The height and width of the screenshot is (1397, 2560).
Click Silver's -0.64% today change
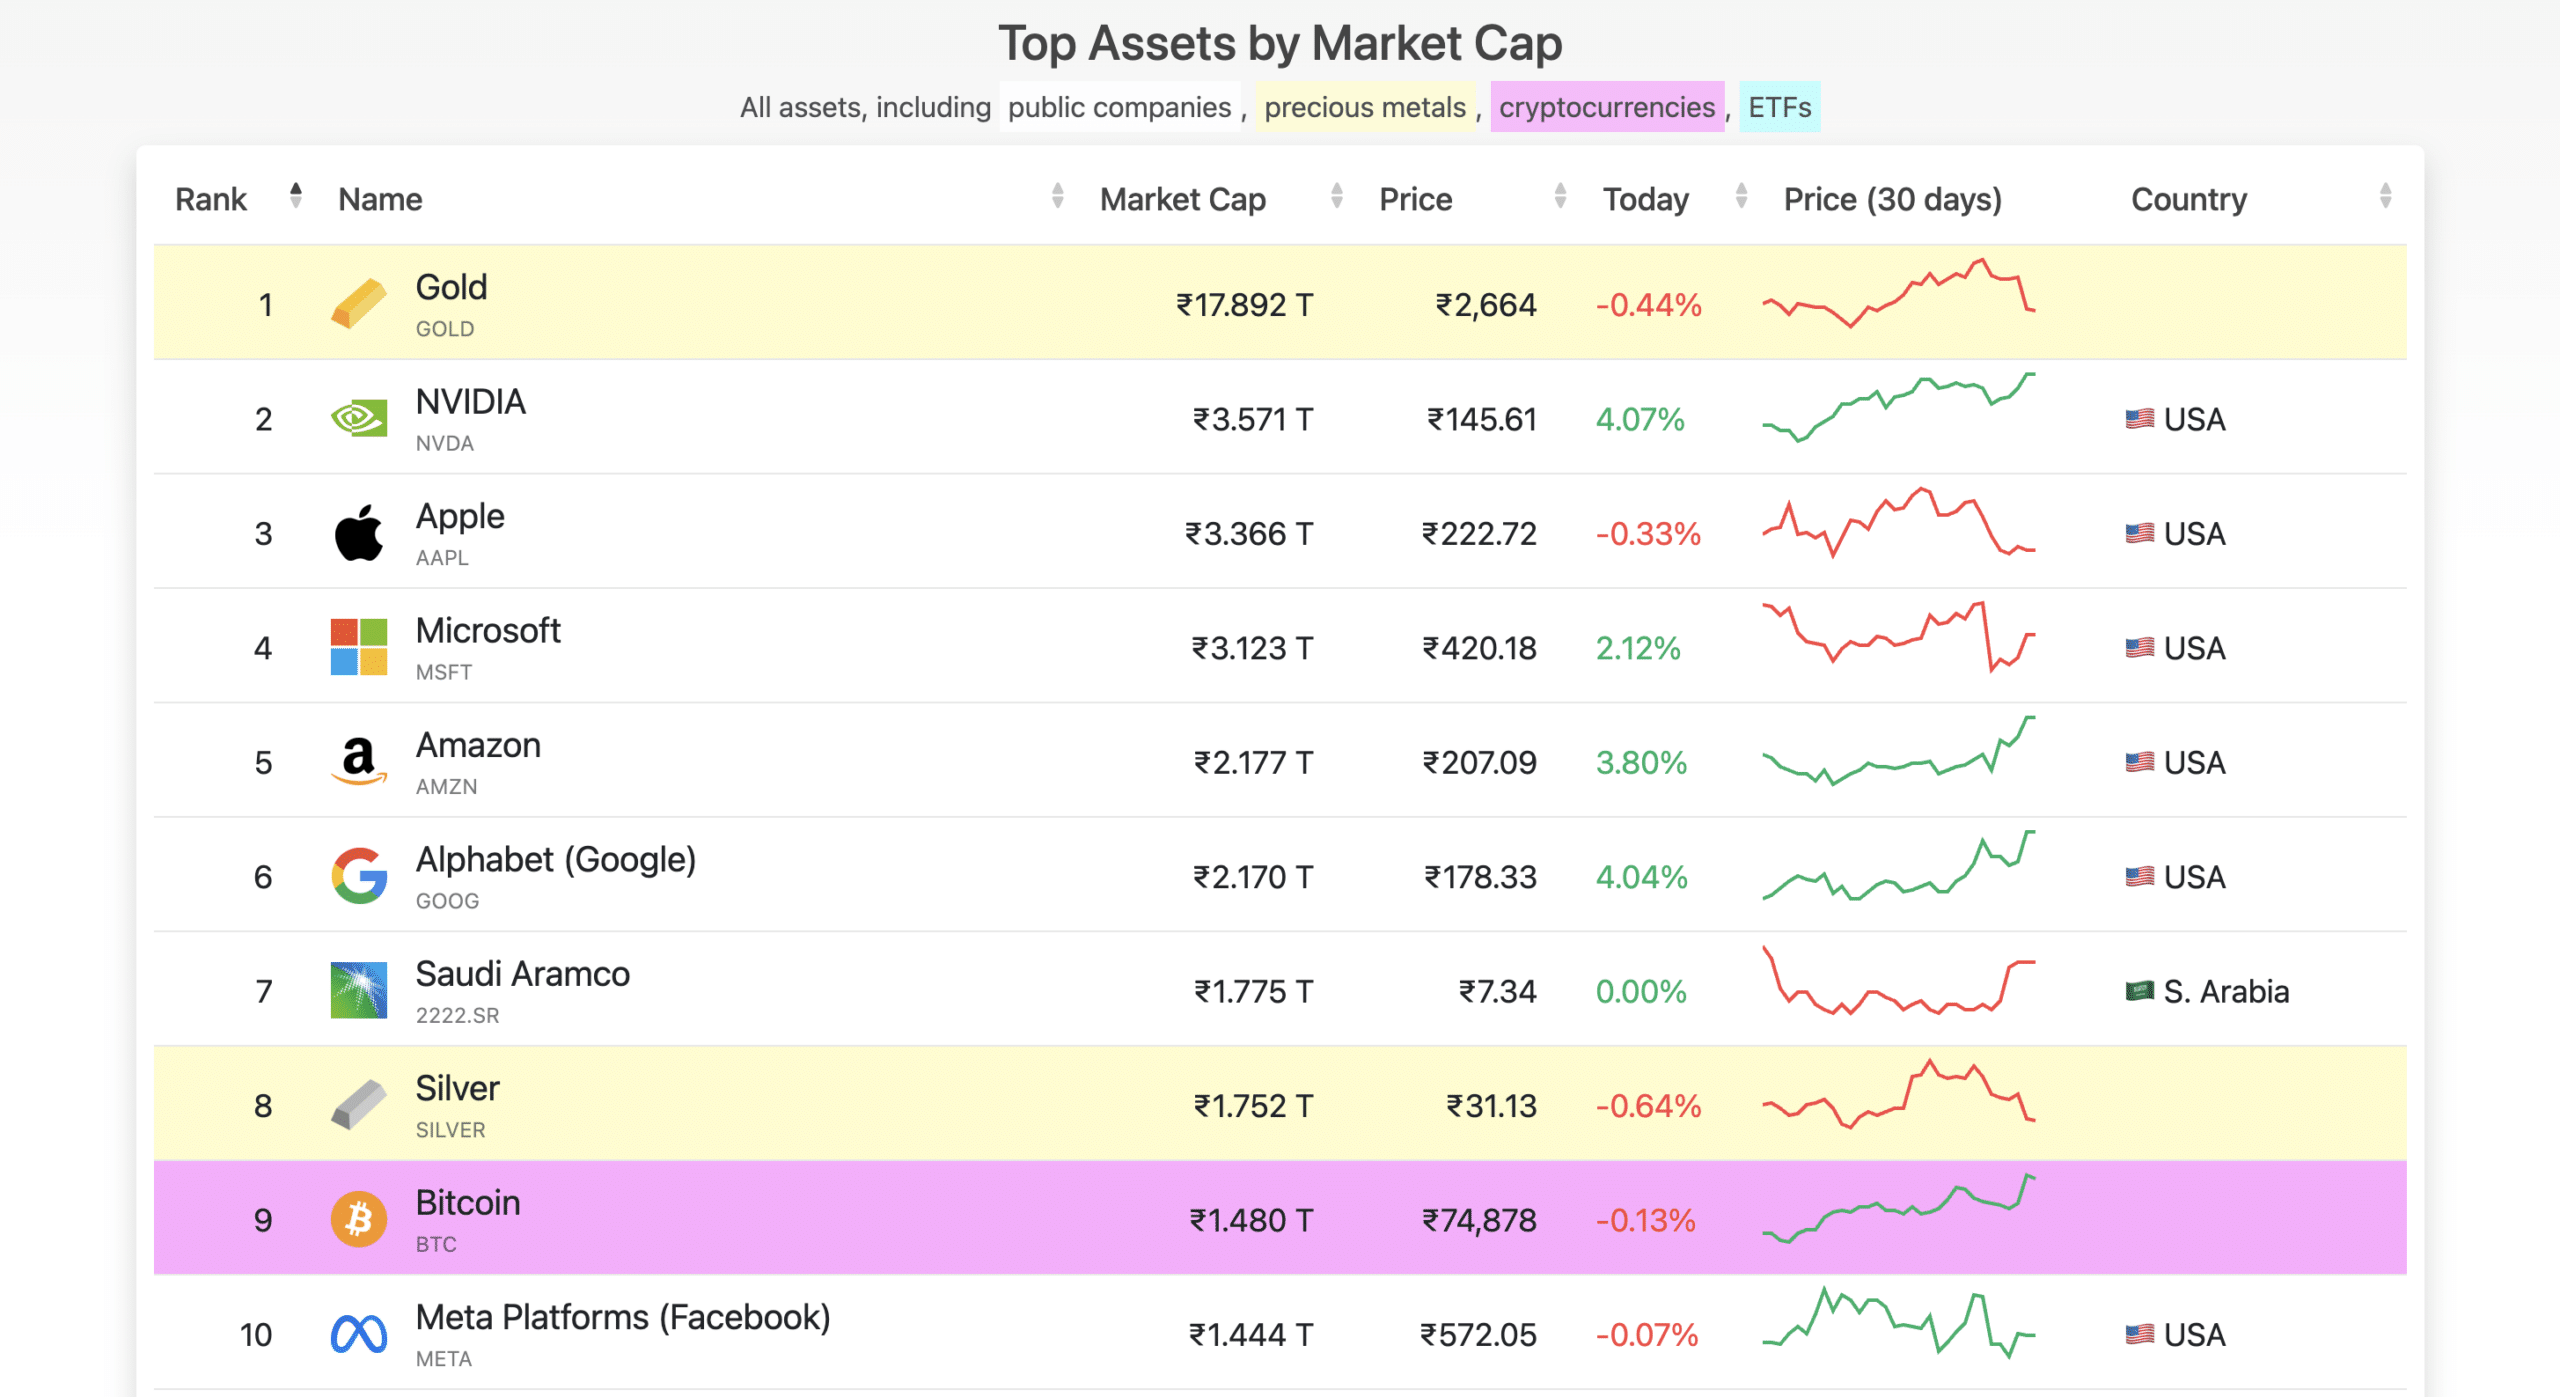coord(1648,1106)
